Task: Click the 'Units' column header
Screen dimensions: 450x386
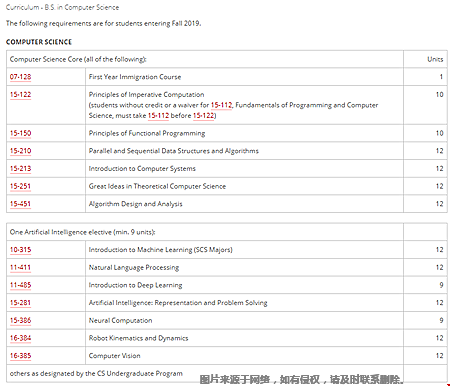Action: click(435, 59)
